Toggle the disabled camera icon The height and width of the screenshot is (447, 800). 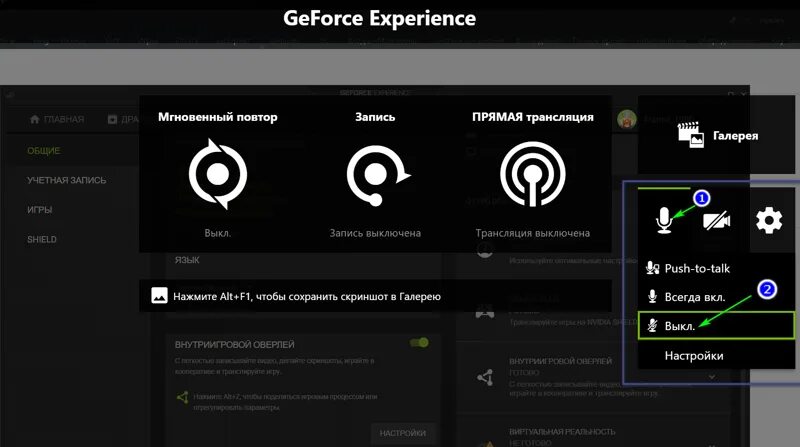coord(716,220)
